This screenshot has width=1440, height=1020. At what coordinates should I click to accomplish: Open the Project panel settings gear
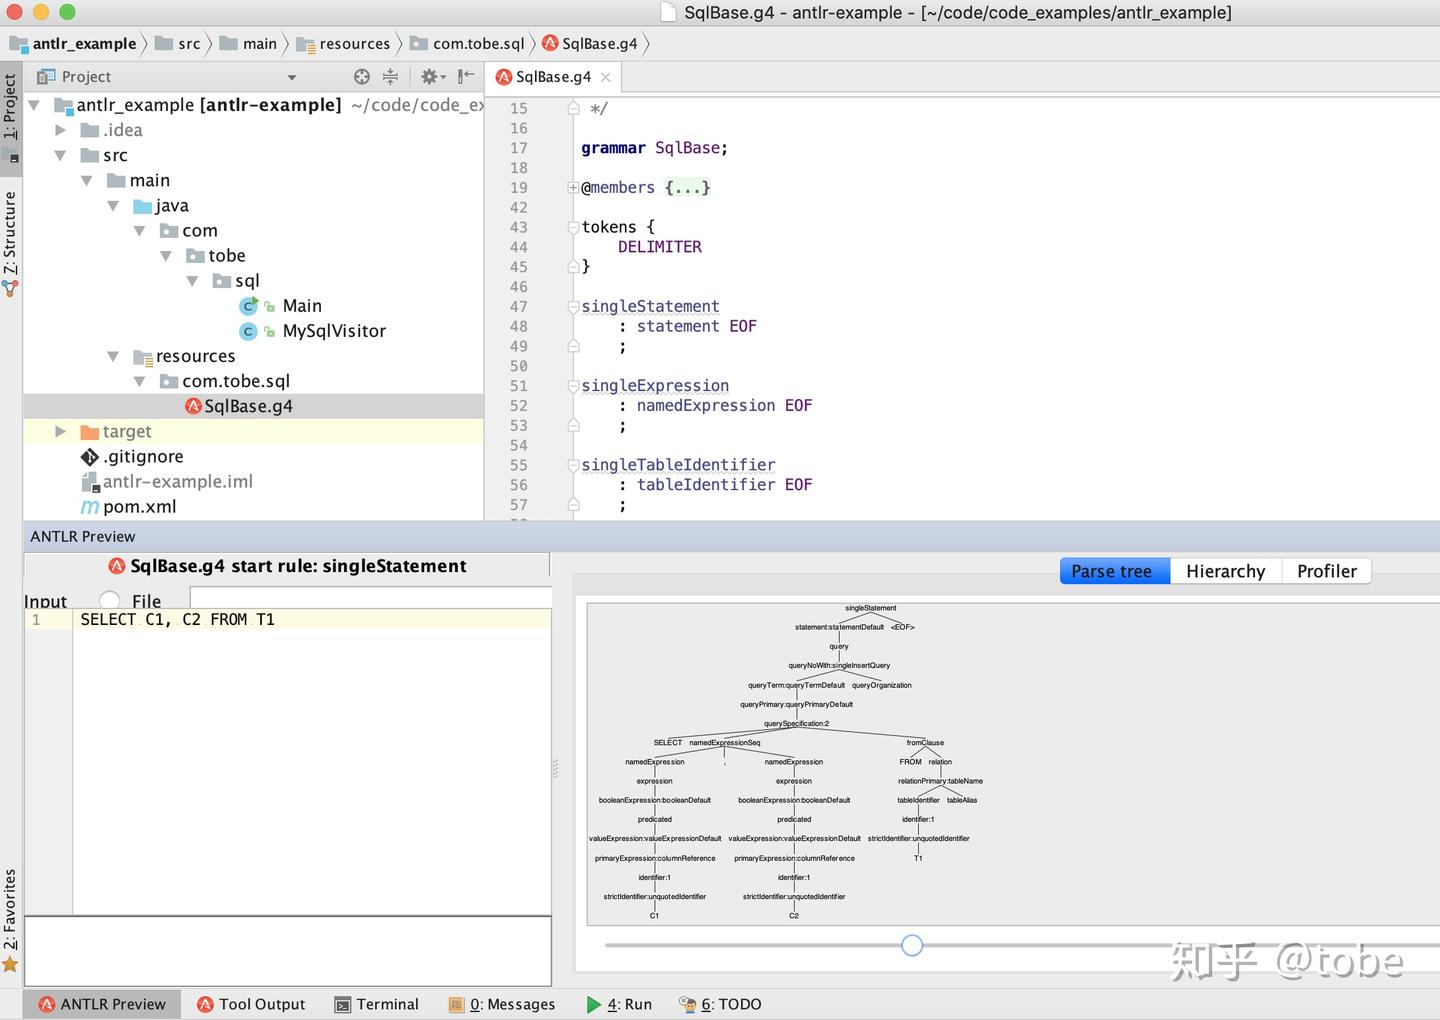[x=430, y=76]
